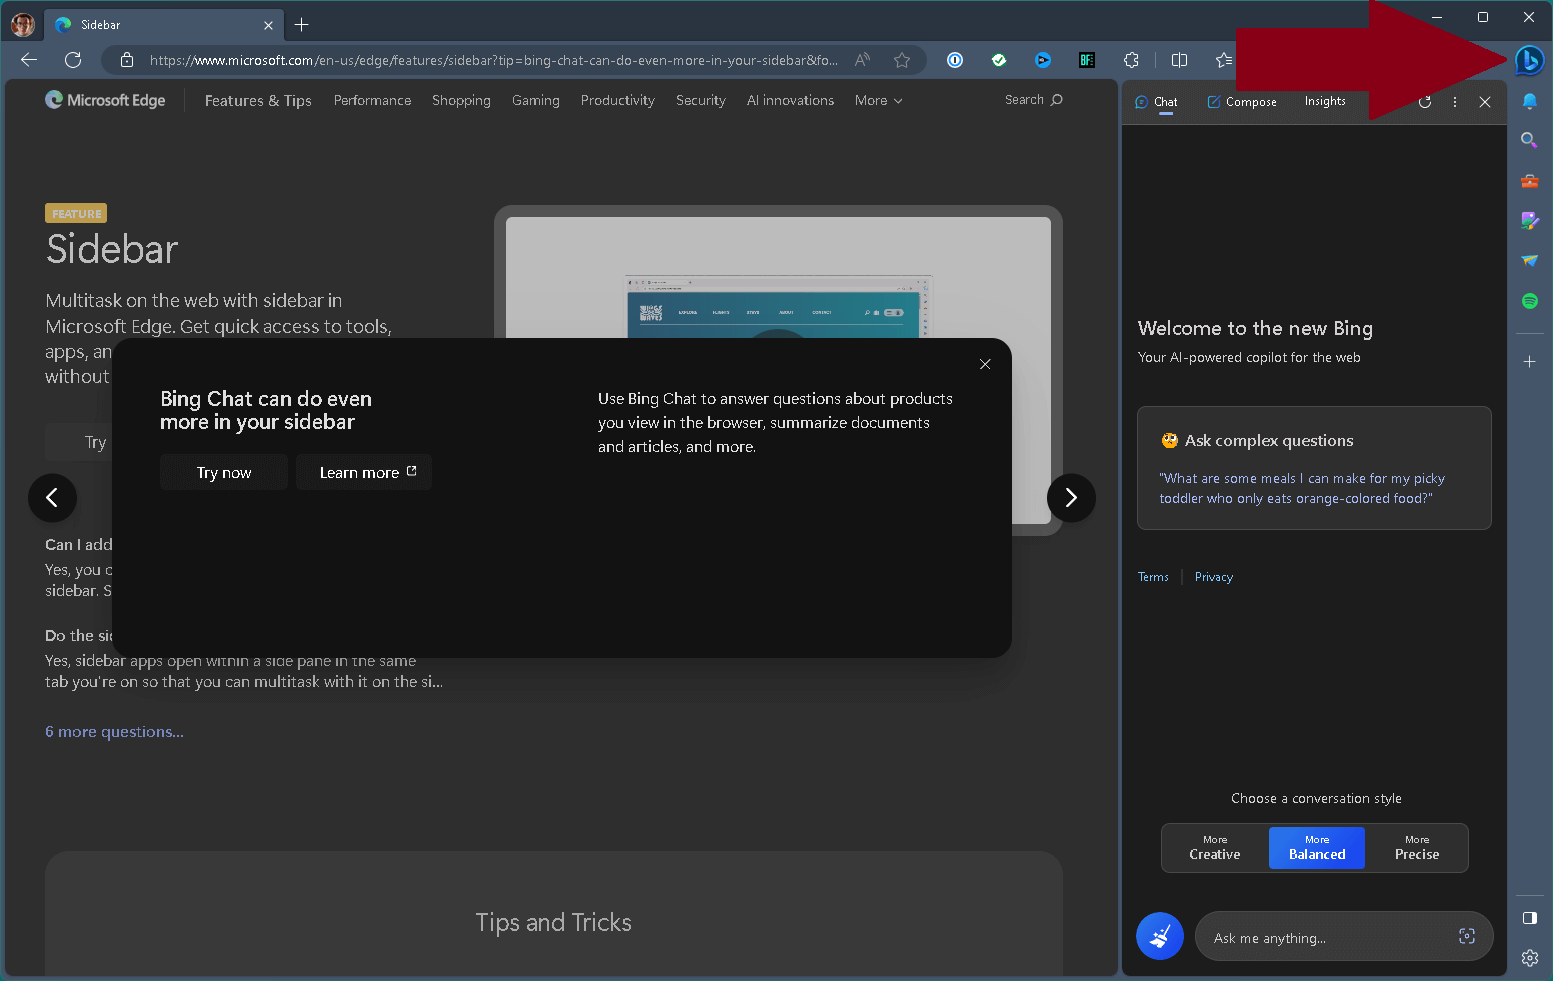
Task: Open the paper plane Drop icon in the sidebar
Action: 1529,260
